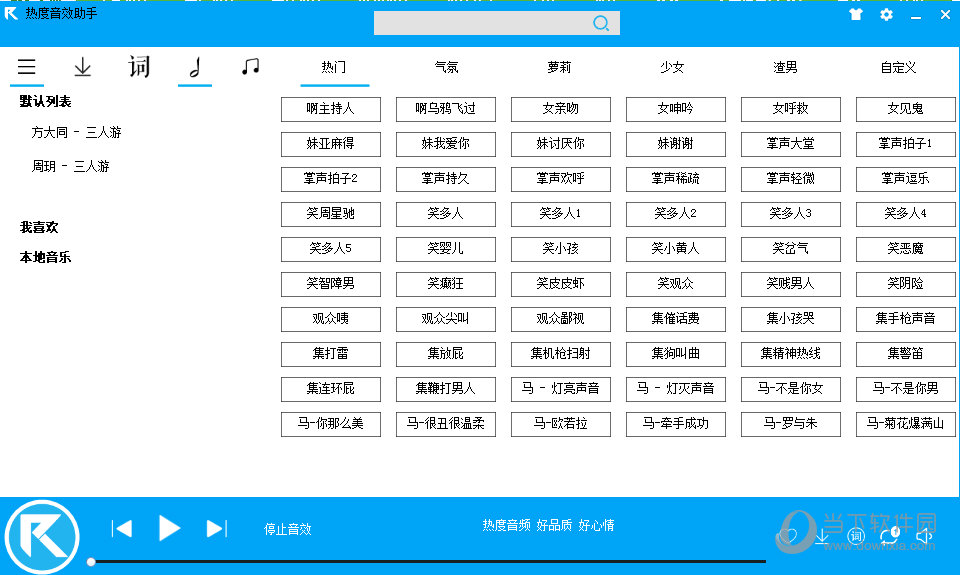Open the 本地音乐 list
The width and height of the screenshot is (960, 575).
pyautogui.click(x=45, y=258)
